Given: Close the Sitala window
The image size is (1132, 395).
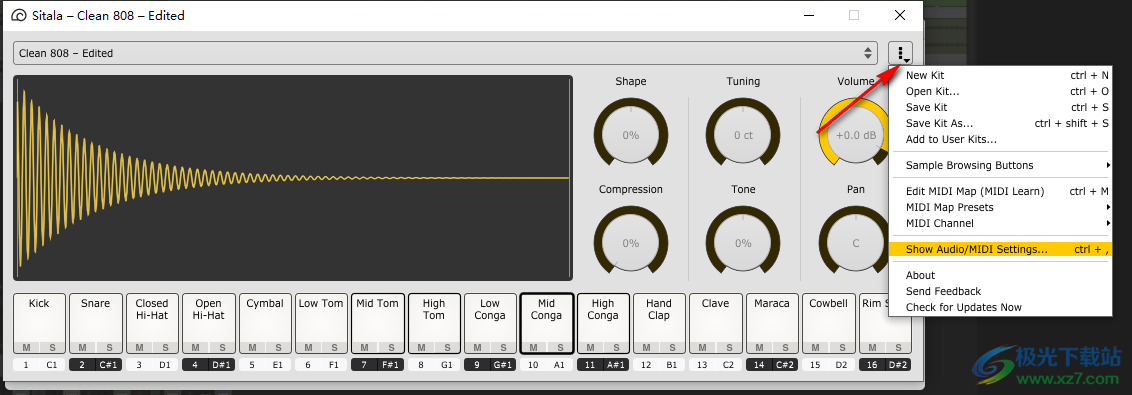Looking at the screenshot, I should (900, 15).
